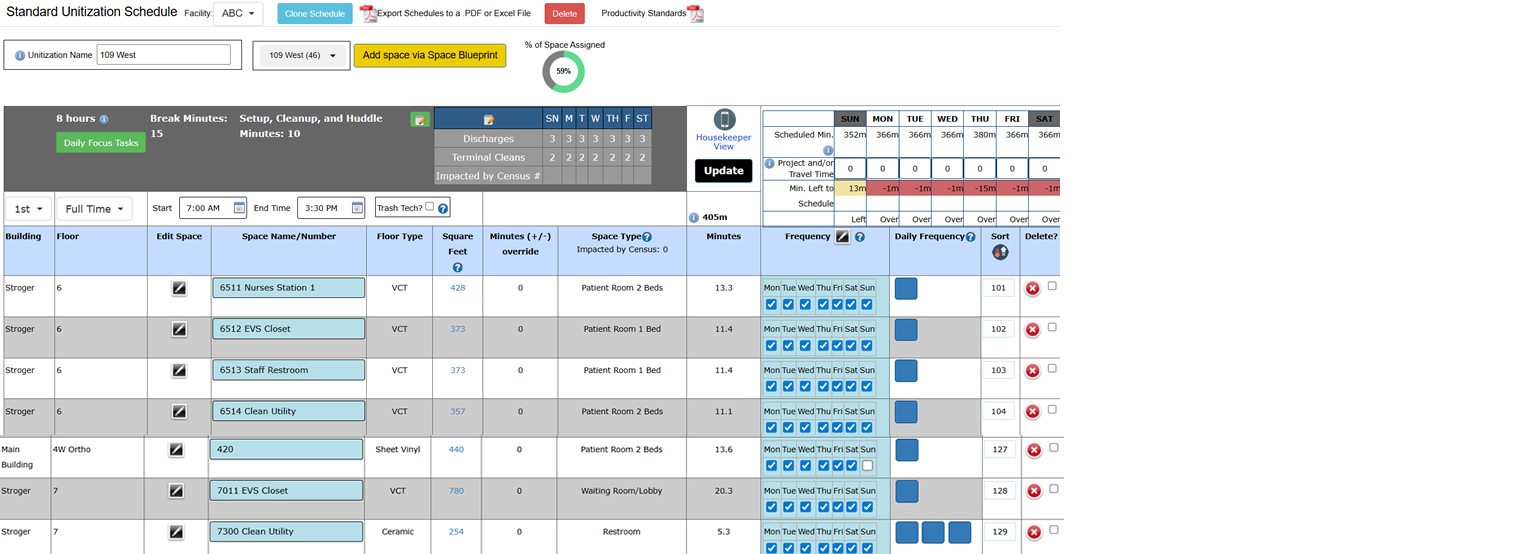Screen dimensions: 1540x554
Task: Click the Sort column header icon
Action: click(x=1000, y=253)
